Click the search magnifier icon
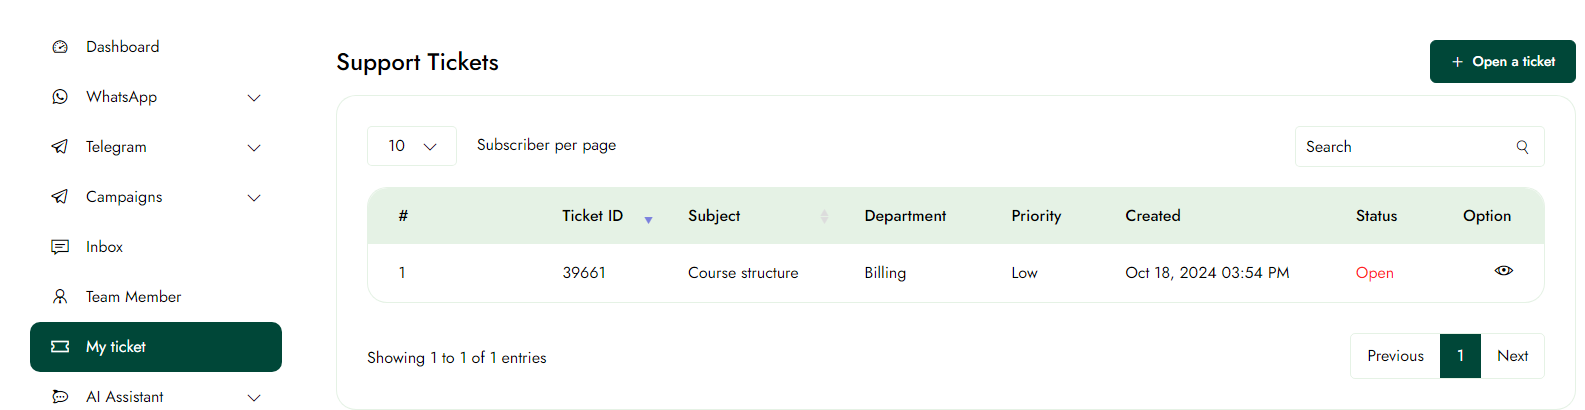 point(1522,147)
